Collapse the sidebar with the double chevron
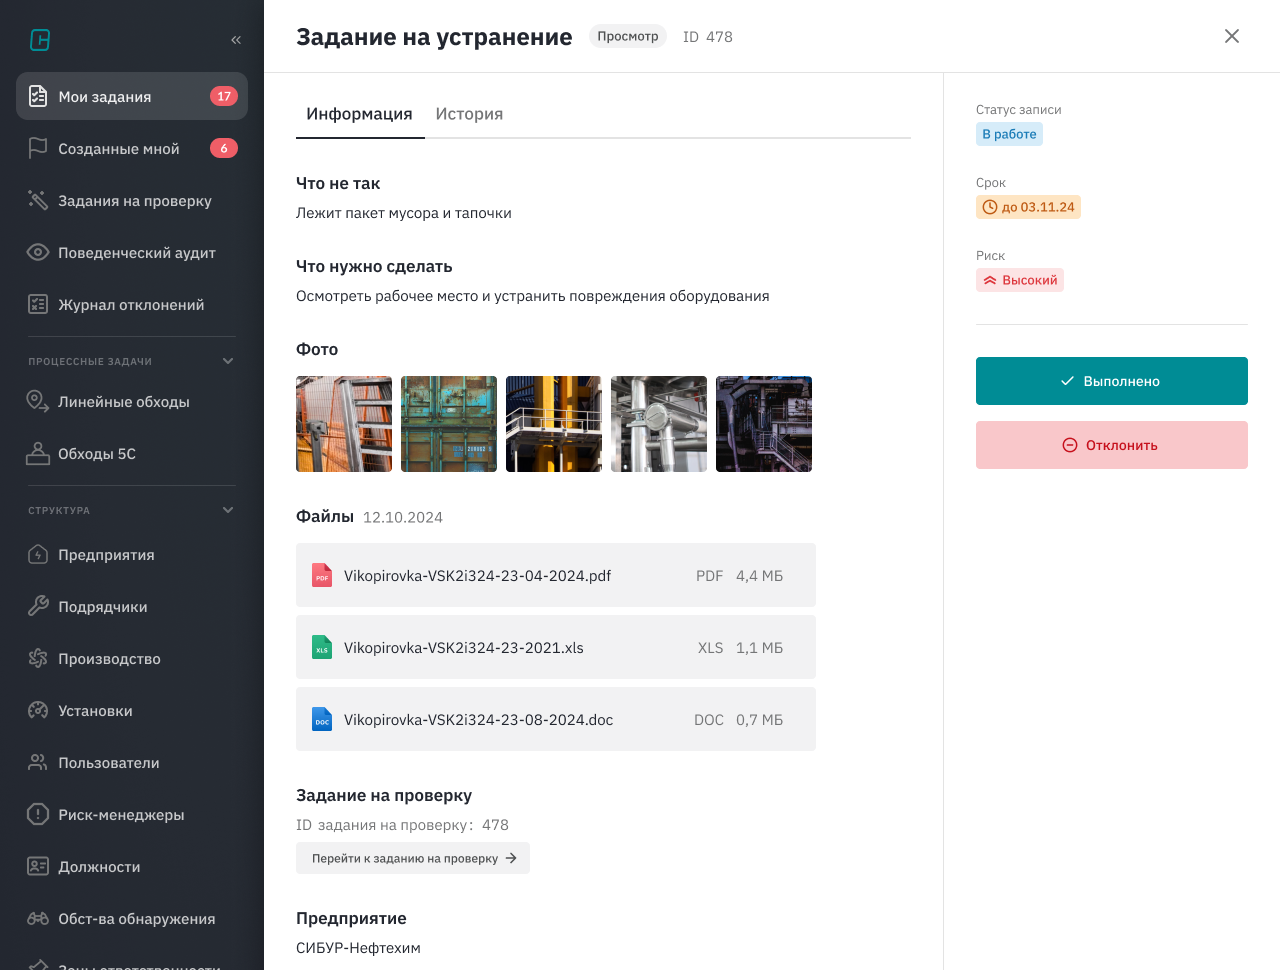 236,40
